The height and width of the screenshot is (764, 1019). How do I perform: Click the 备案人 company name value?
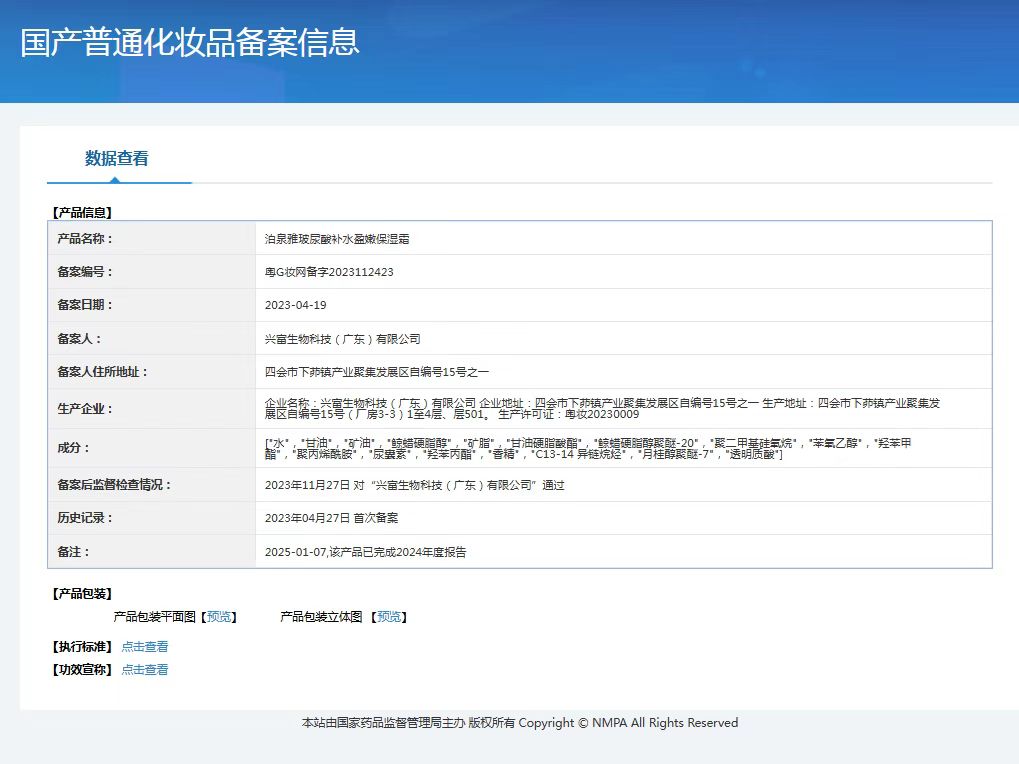pos(342,339)
